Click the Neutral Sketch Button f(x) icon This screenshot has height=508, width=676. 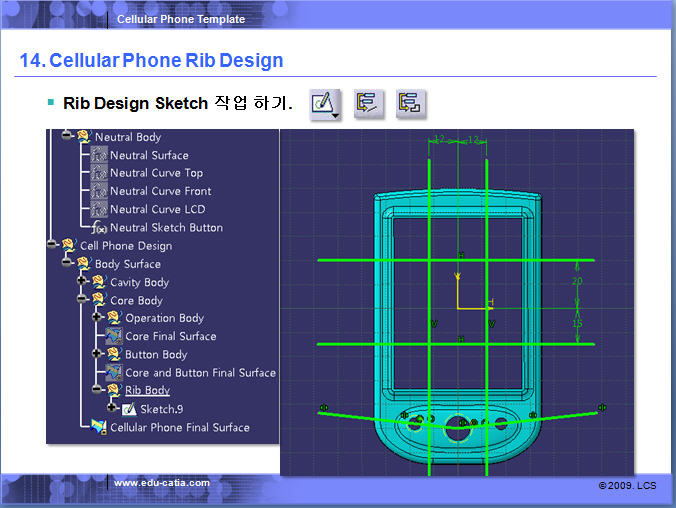click(99, 228)
